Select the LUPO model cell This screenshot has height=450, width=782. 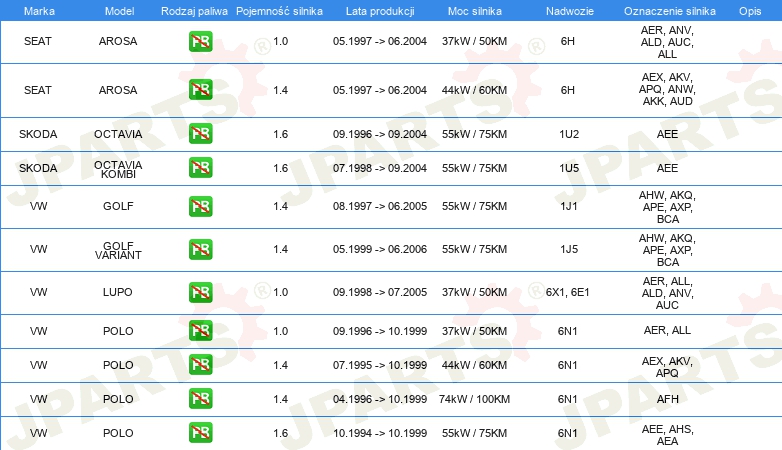118,292
